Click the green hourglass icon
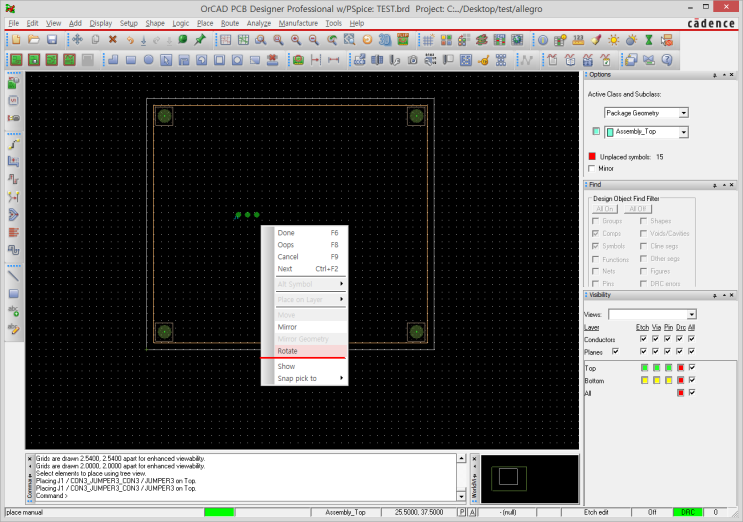The width and height of the screenshot is (743, 522). click(x=649, y=40)
